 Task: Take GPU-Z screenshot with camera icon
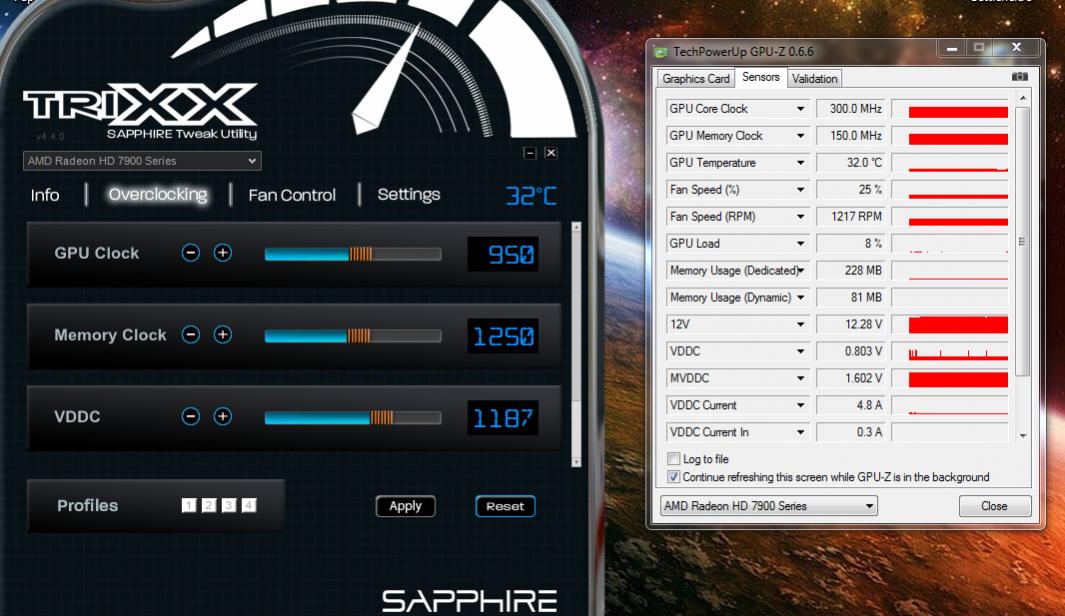1019,77
